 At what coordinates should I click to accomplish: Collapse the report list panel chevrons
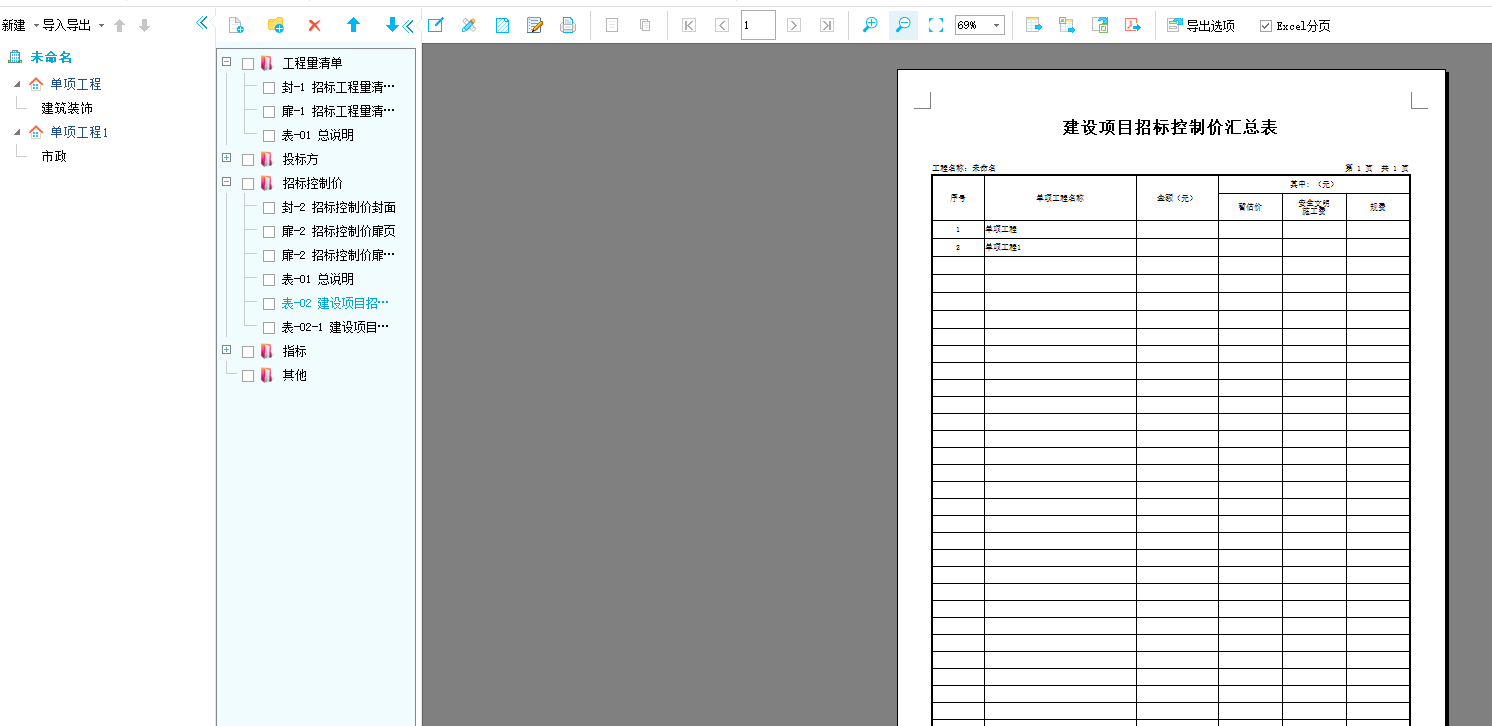[408, 25]
